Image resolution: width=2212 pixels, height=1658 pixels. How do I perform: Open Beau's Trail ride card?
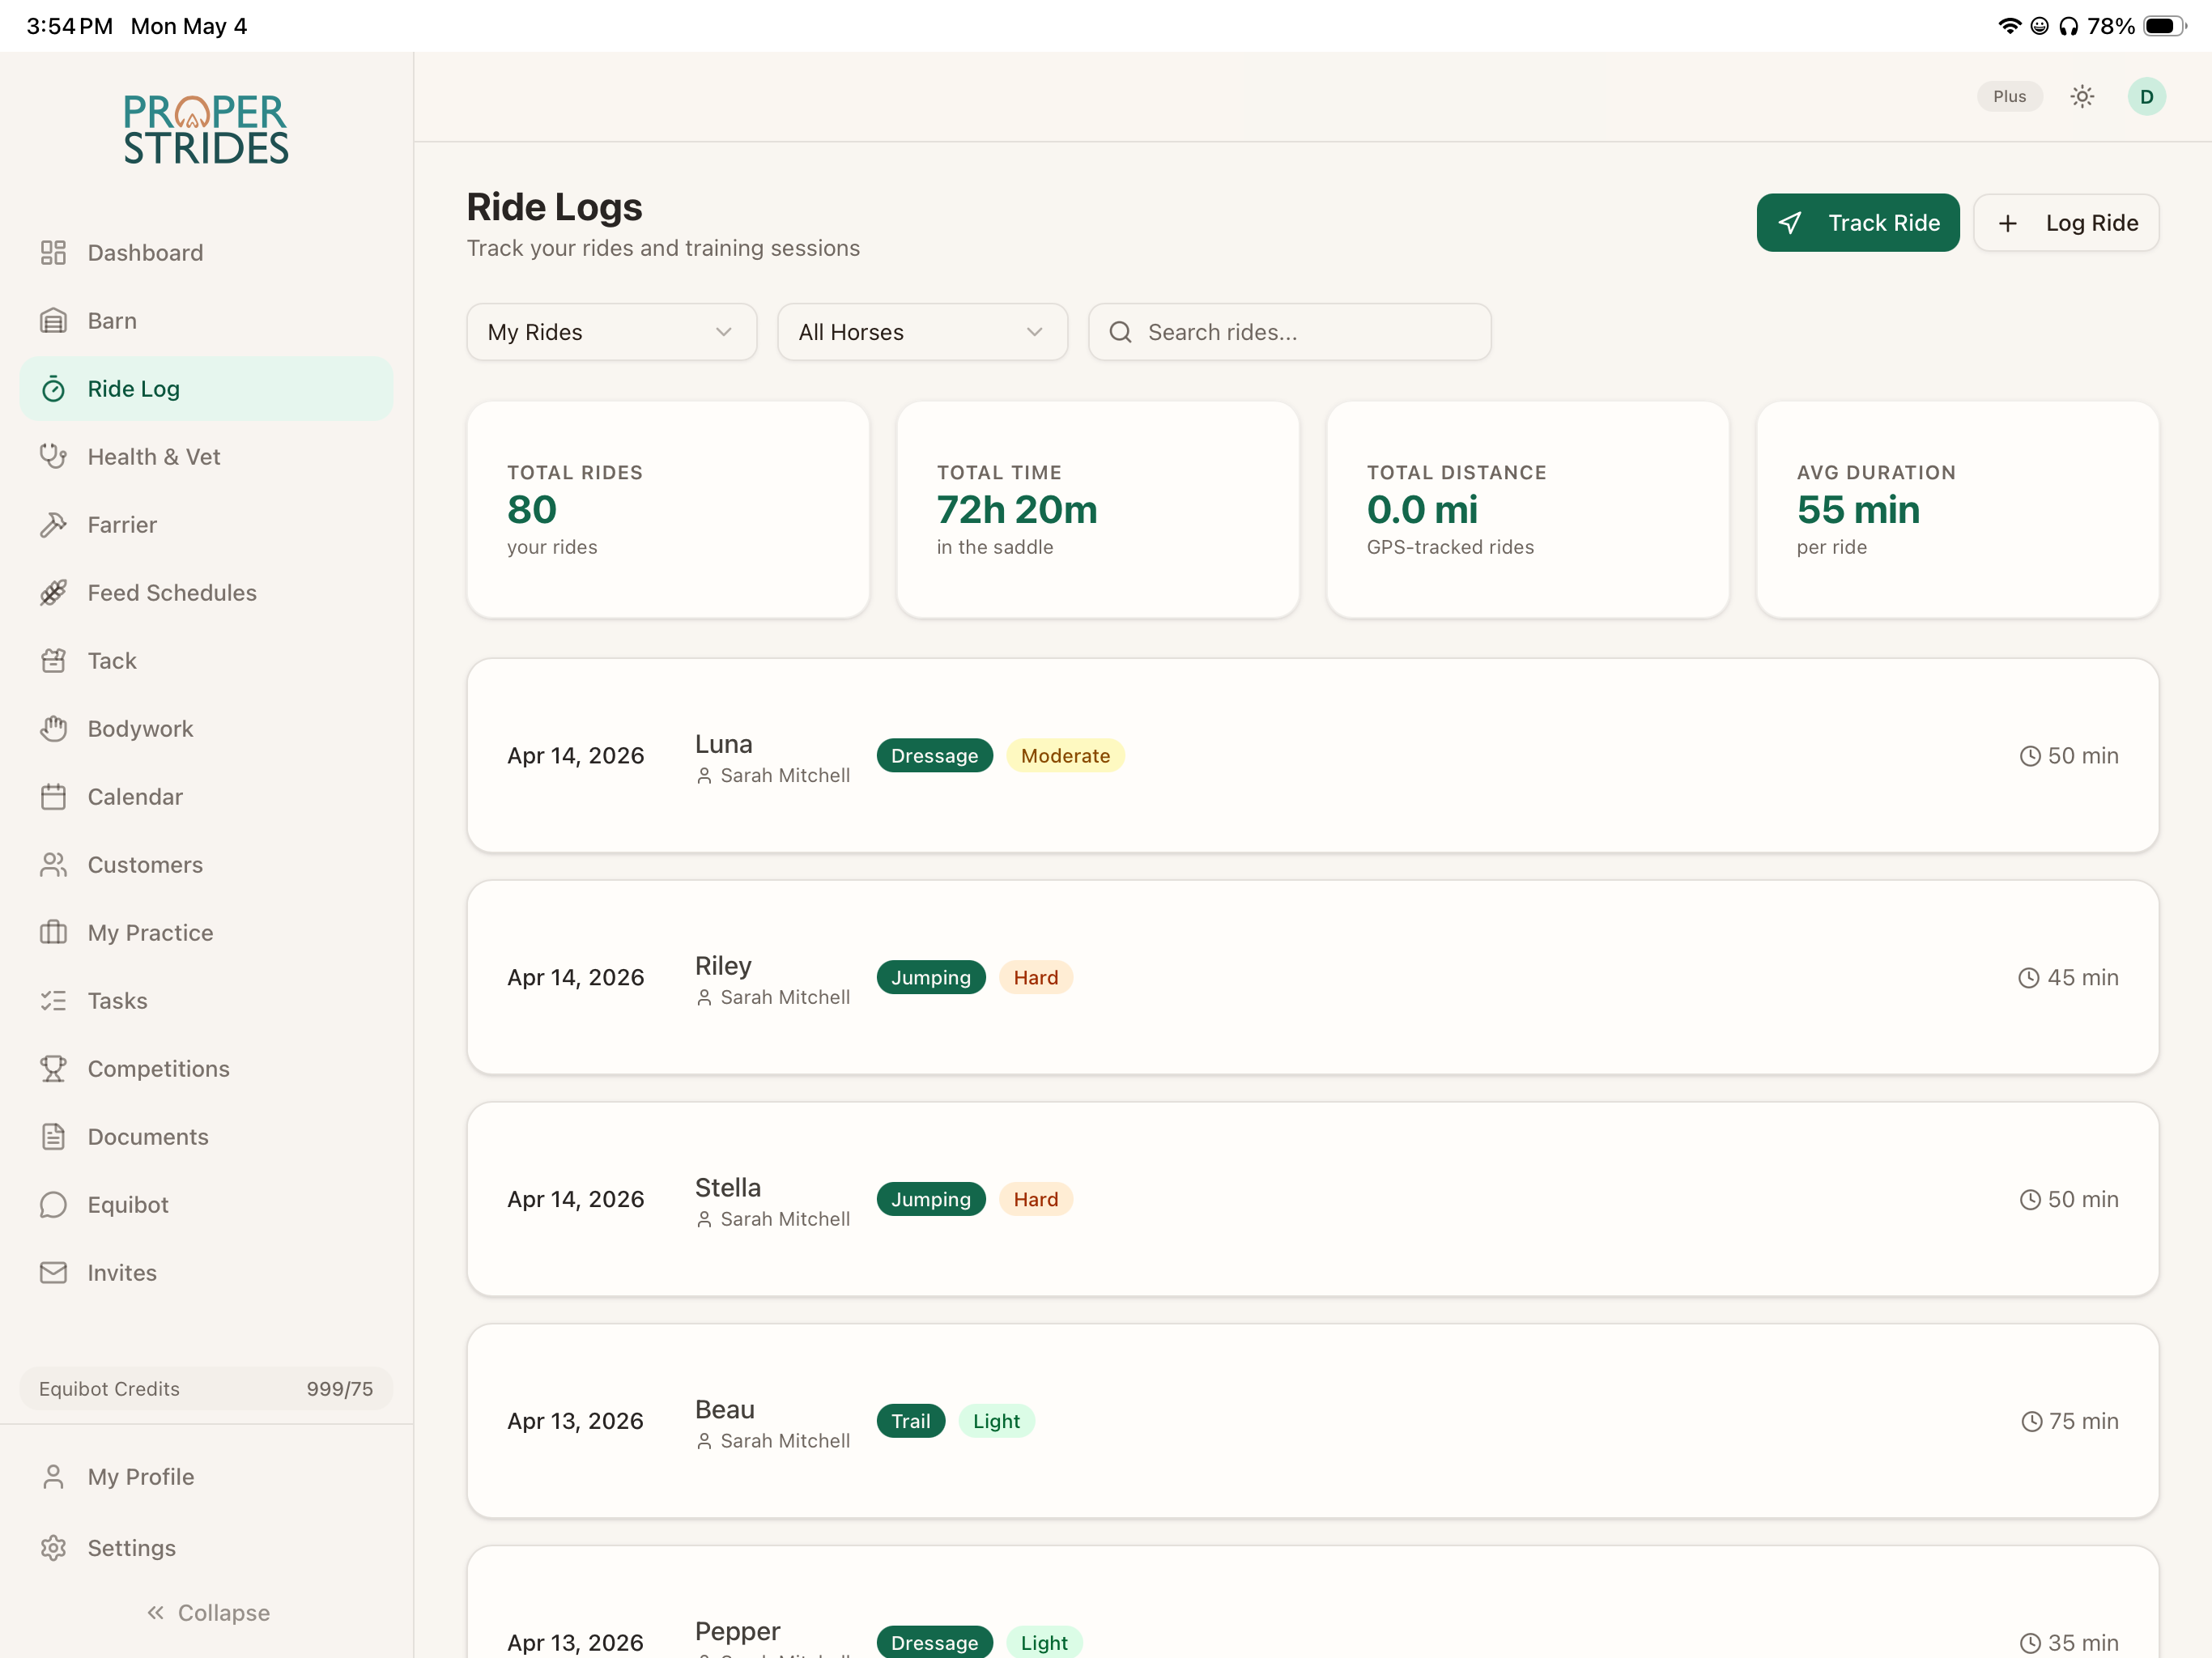(x=1312, y=1421)
